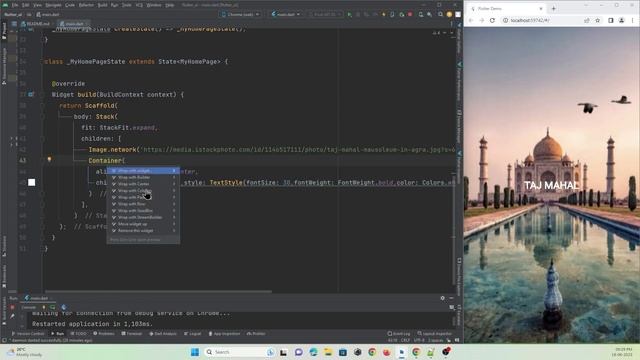Click the Flutter Hot Reload lightning icon
Viewport: 640px width, 360px height.
[x=383, y=14]
